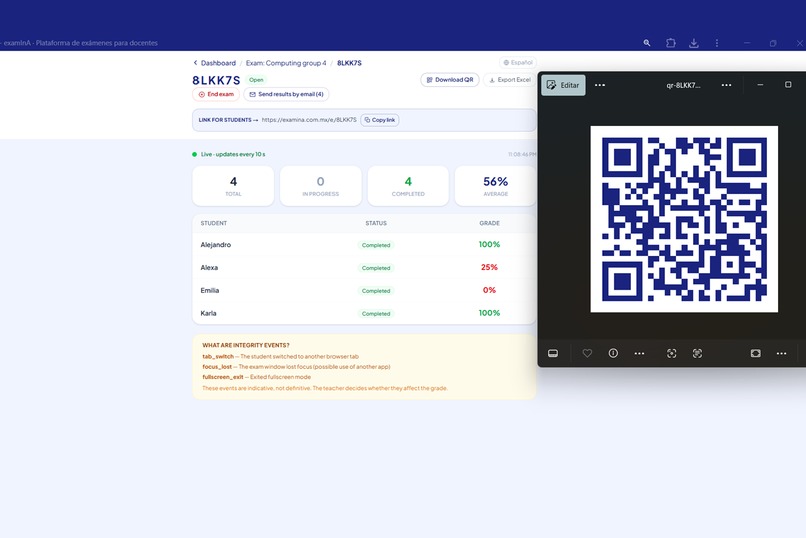Viewport: 806px width, 538px height.
Task: Toggle the filmstrip icon in Photos viewer
Action: tap(553, 353)
